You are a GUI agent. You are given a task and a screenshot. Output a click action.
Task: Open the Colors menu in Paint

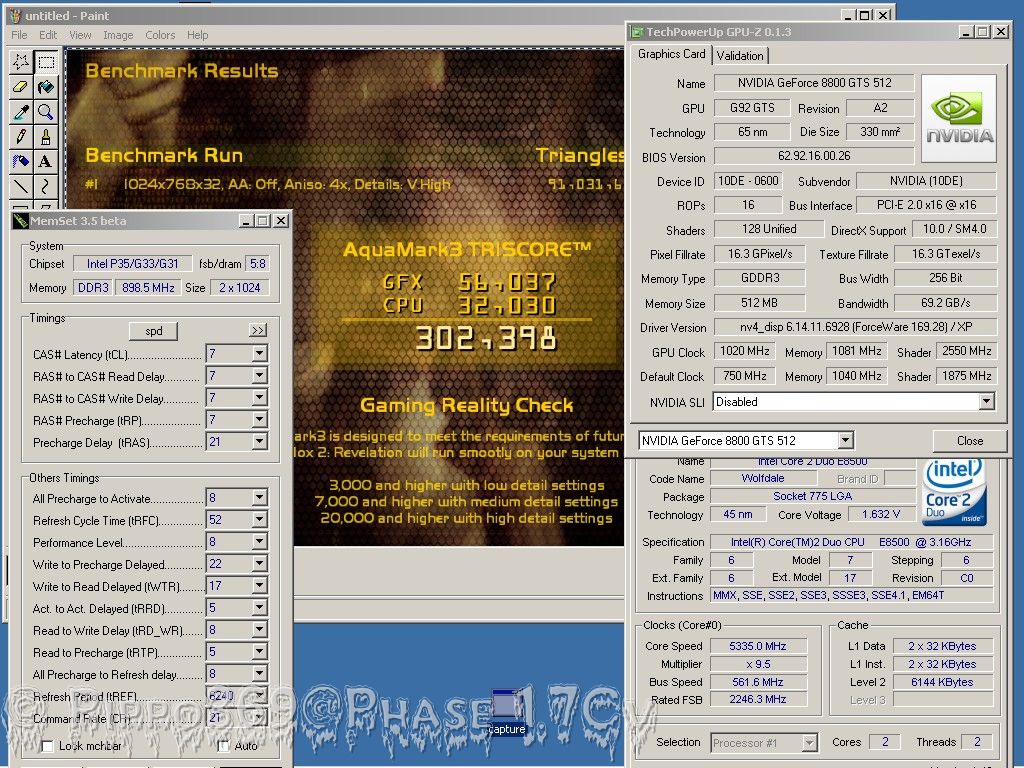click(x=160, y=35)
